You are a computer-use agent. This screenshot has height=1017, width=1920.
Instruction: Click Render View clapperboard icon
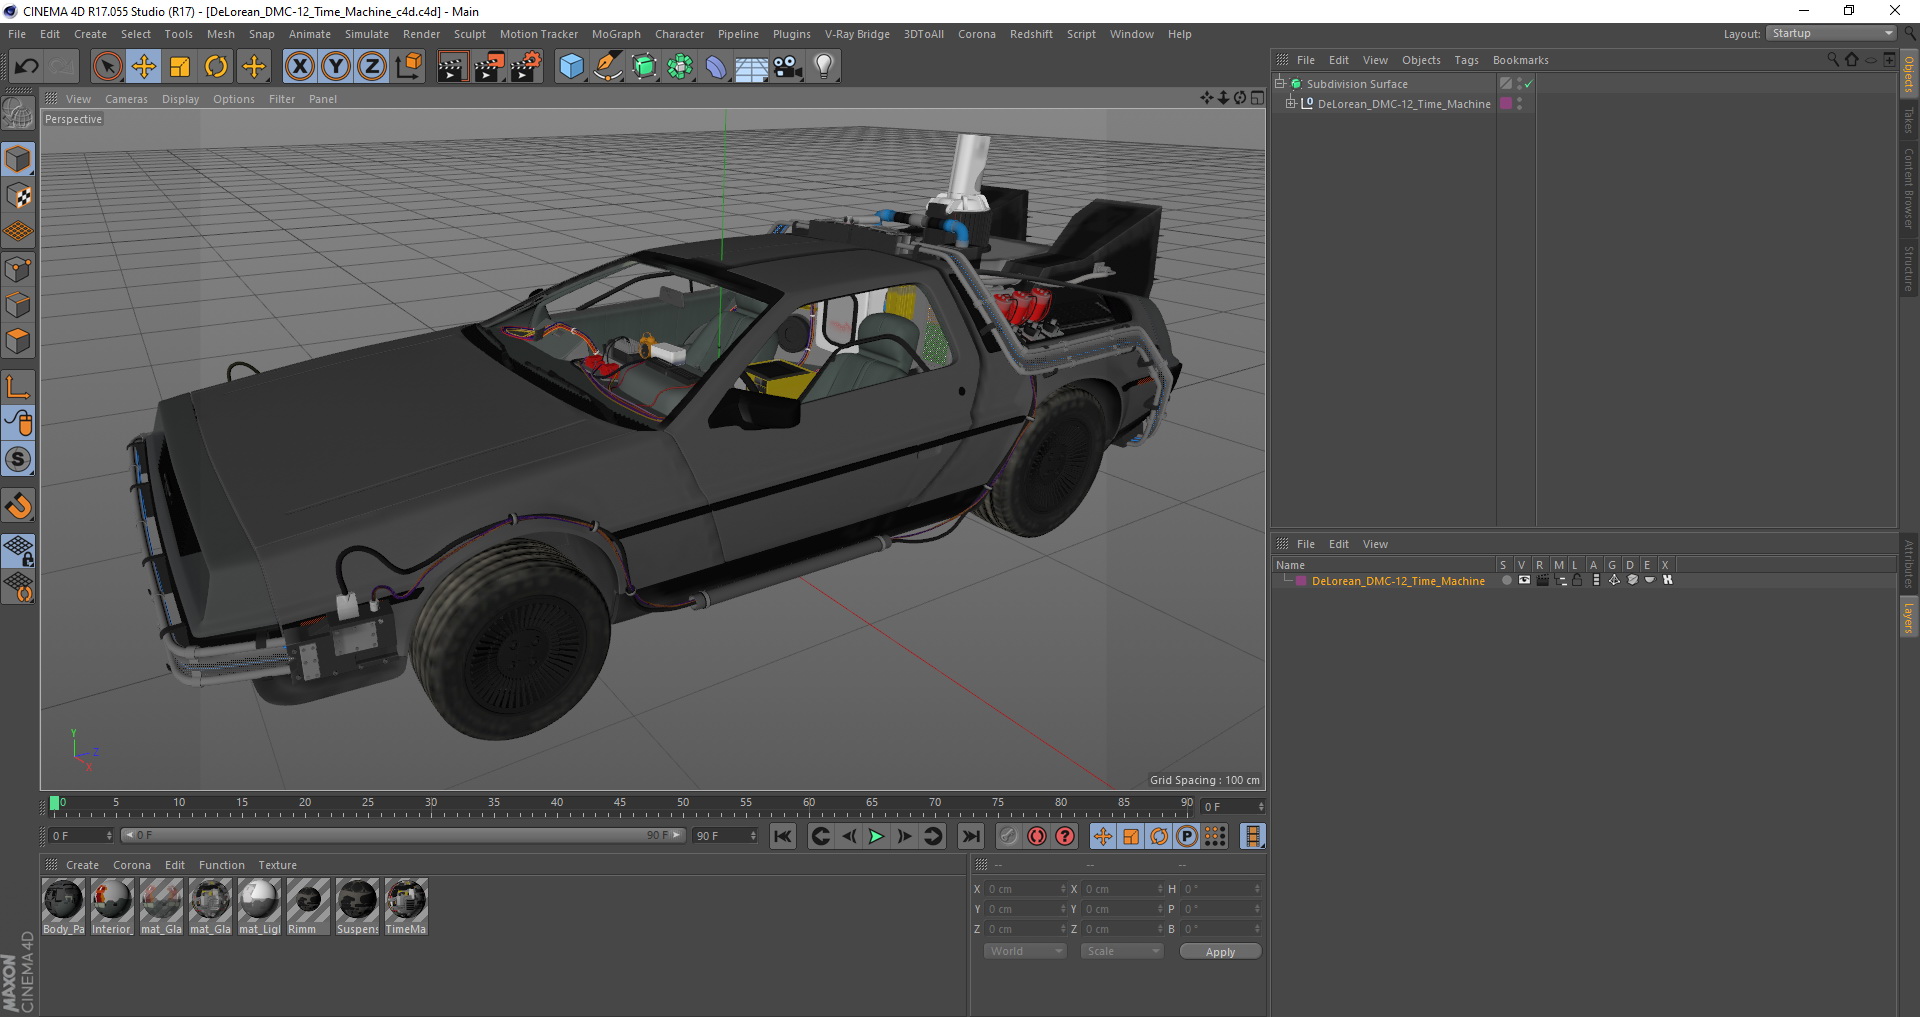click(452, 67)
